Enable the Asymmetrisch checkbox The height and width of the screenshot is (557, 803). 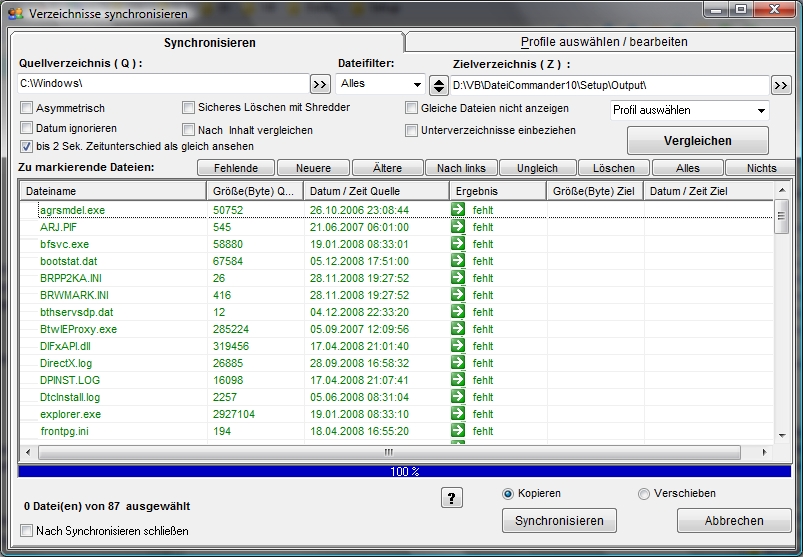click(x=27, y=108)
